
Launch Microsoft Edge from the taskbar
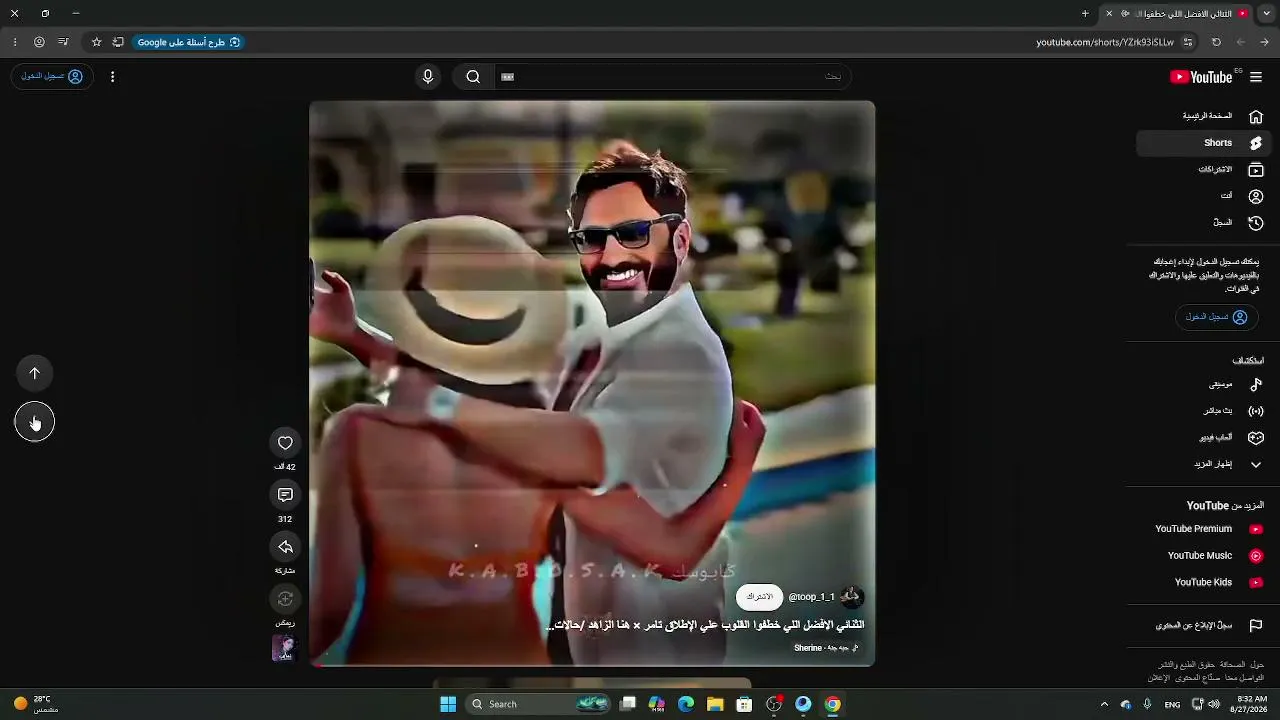coord(686,704)
